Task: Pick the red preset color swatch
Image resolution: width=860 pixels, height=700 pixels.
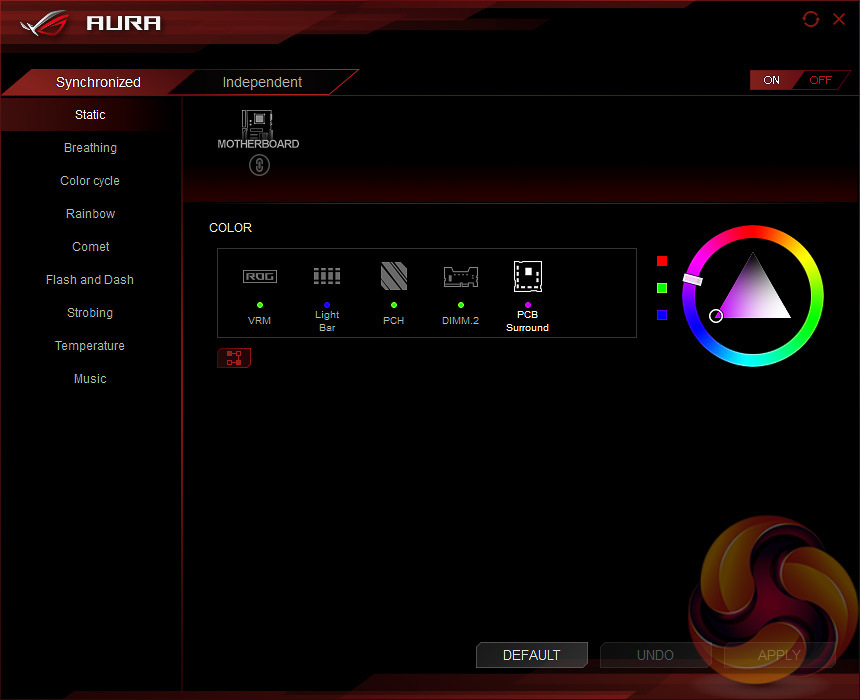Action: (662, 261)
